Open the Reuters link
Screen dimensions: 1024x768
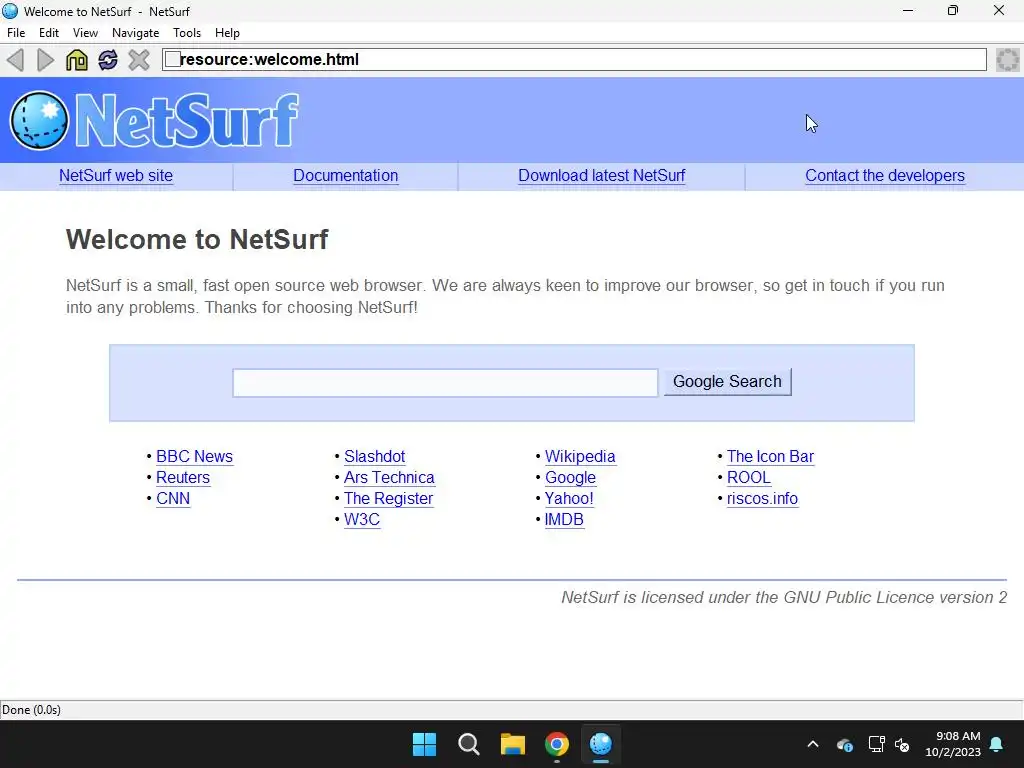183,477
